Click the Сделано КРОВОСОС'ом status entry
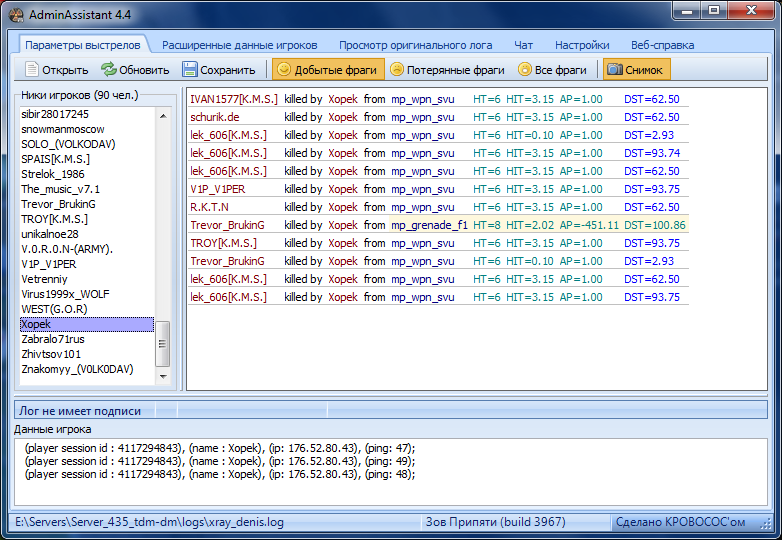782x540 pixels. pos(680,522)
